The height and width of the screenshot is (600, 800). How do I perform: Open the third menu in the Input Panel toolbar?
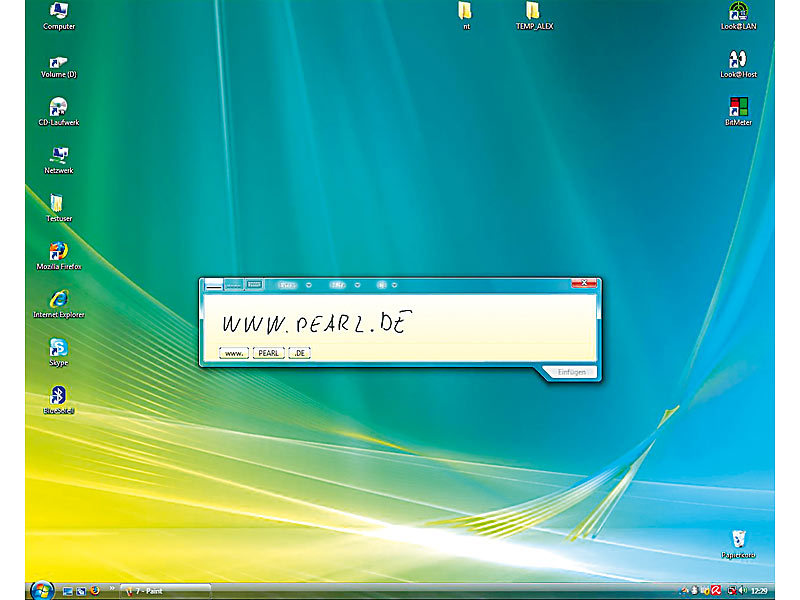(x=382, y=285)
